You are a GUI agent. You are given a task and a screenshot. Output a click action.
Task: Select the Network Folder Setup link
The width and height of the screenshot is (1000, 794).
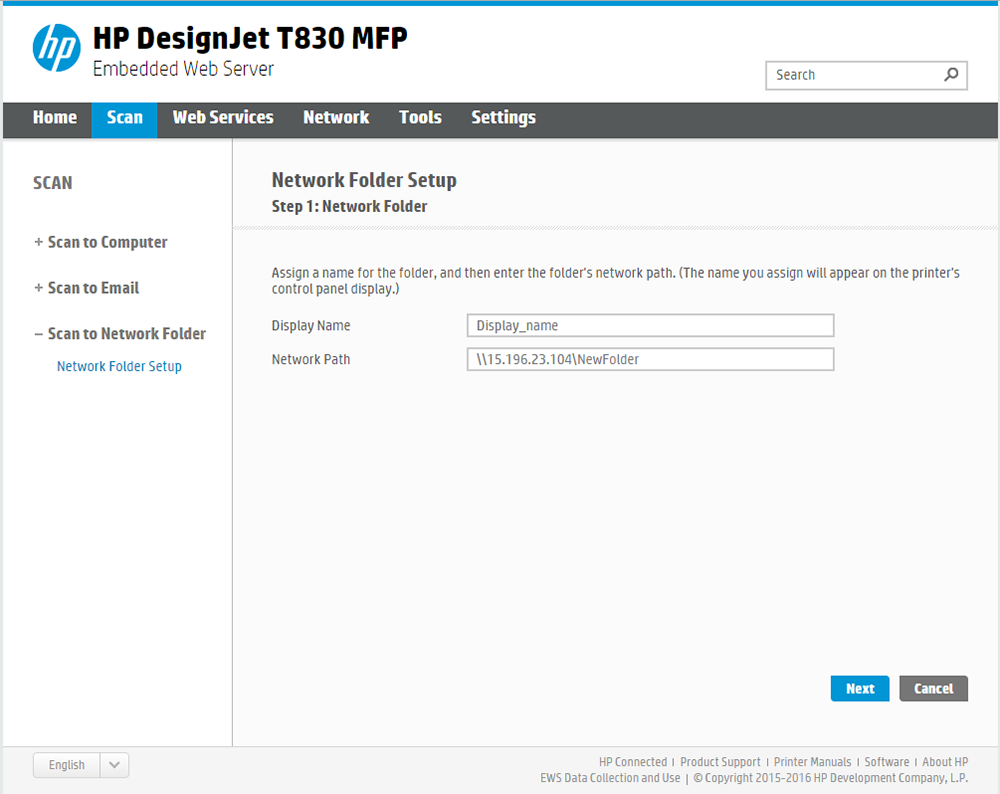(x=119, y=366)
